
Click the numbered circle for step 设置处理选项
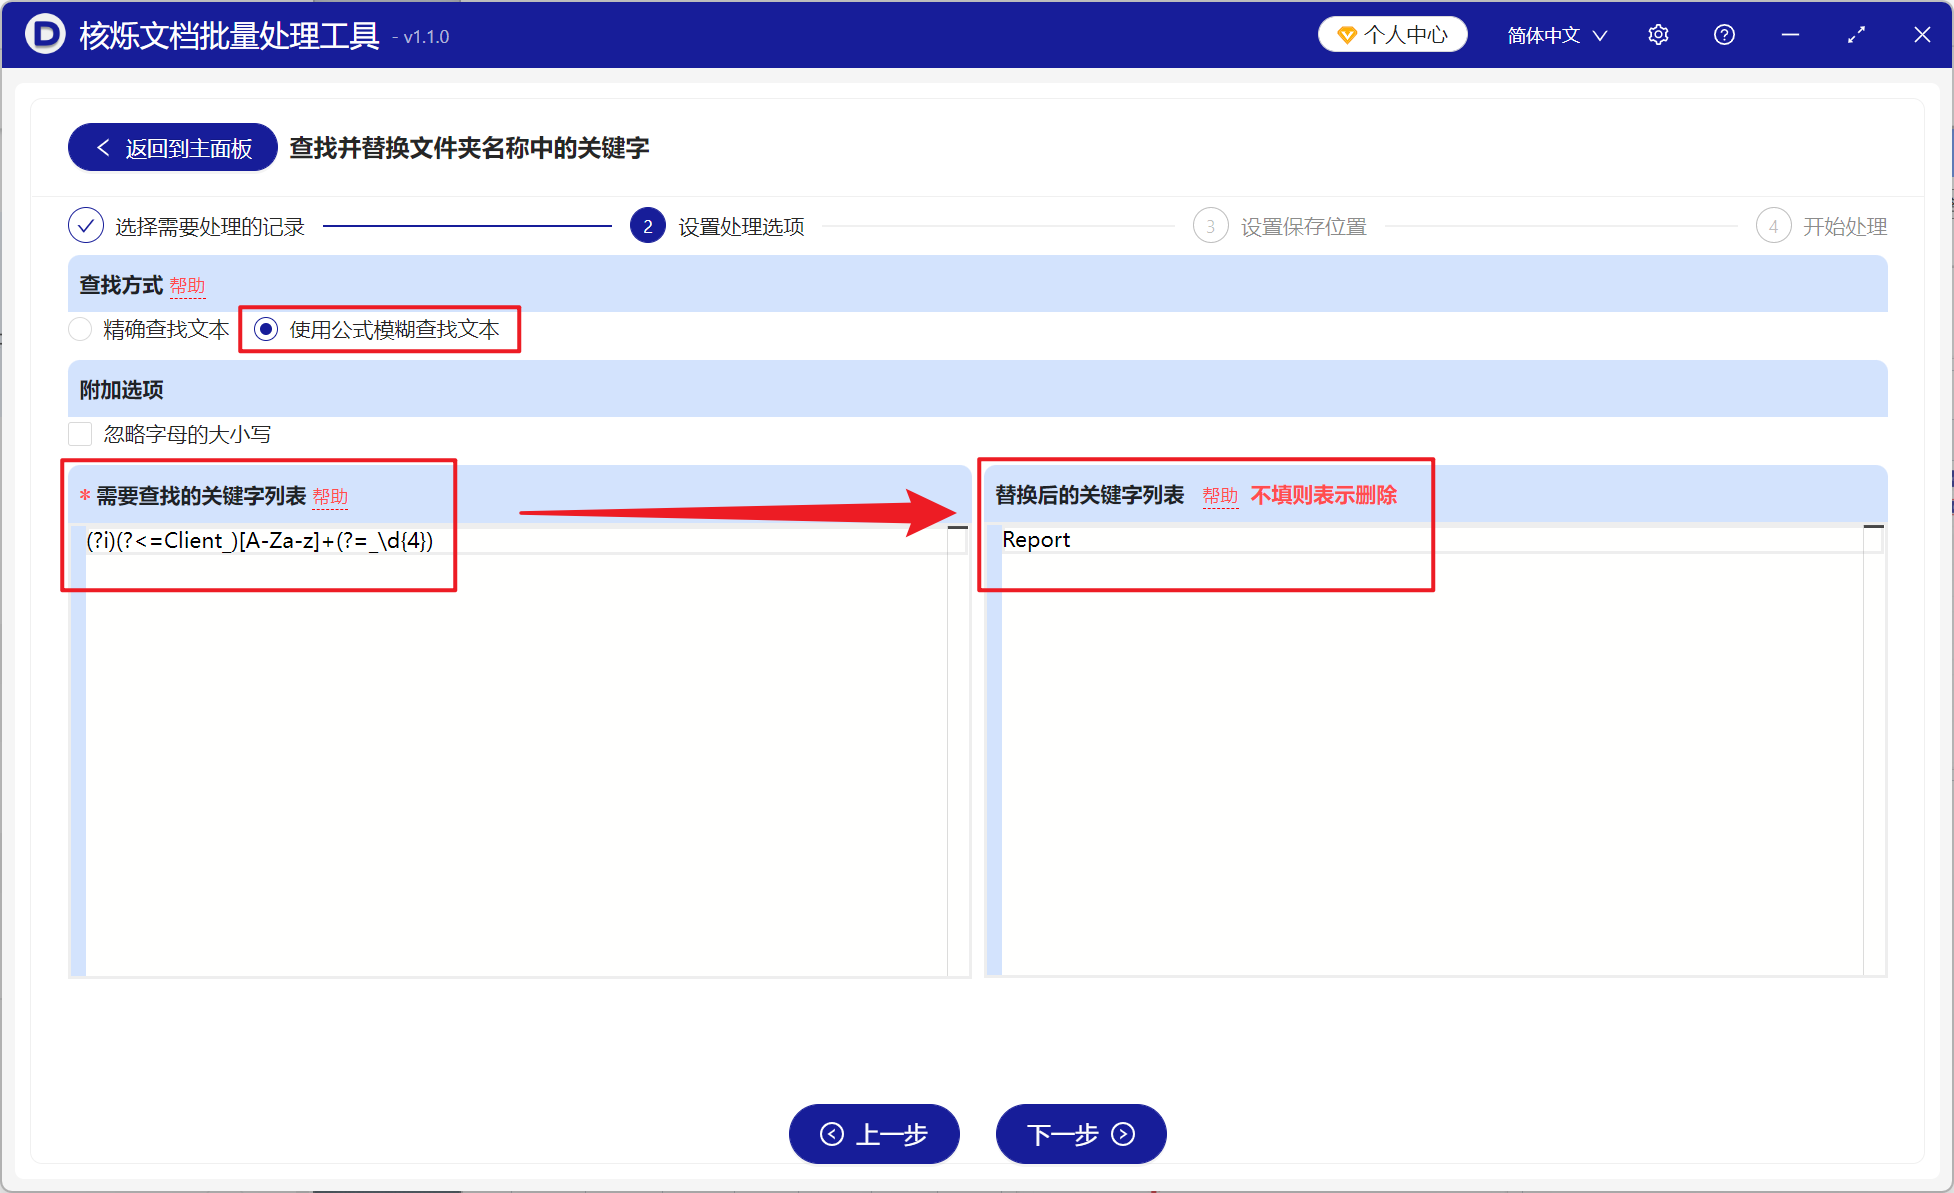tap(647, 225)
